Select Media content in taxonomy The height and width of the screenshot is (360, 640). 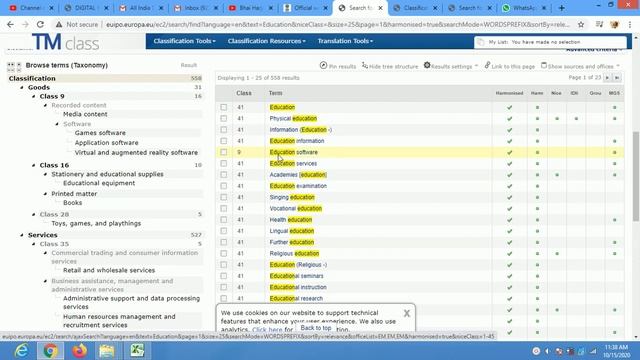coord(85,114)
